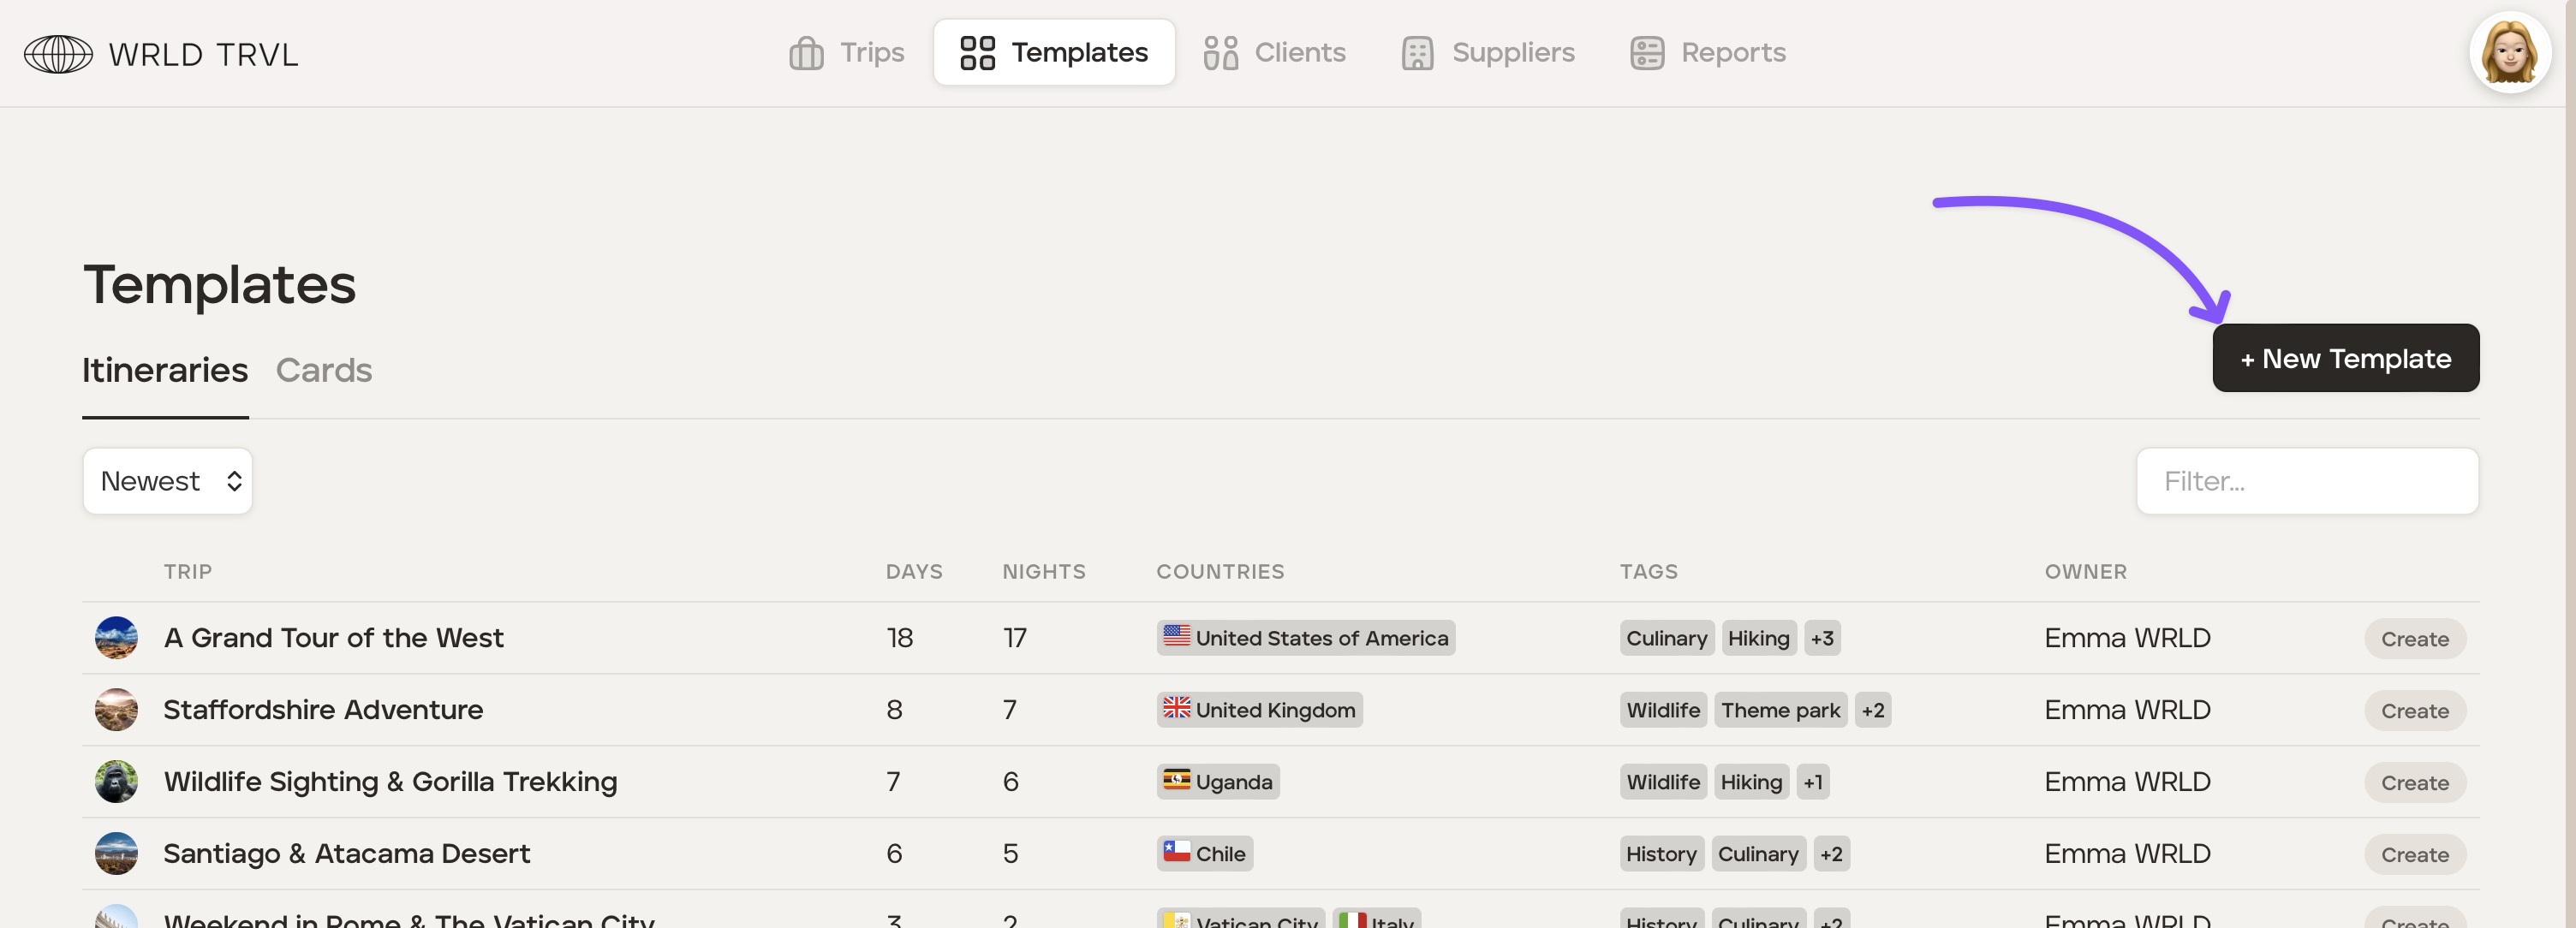Switch to the Cards tab
Image resolution: width=2576 pixels, height=928 pixels.
[324, 371]
